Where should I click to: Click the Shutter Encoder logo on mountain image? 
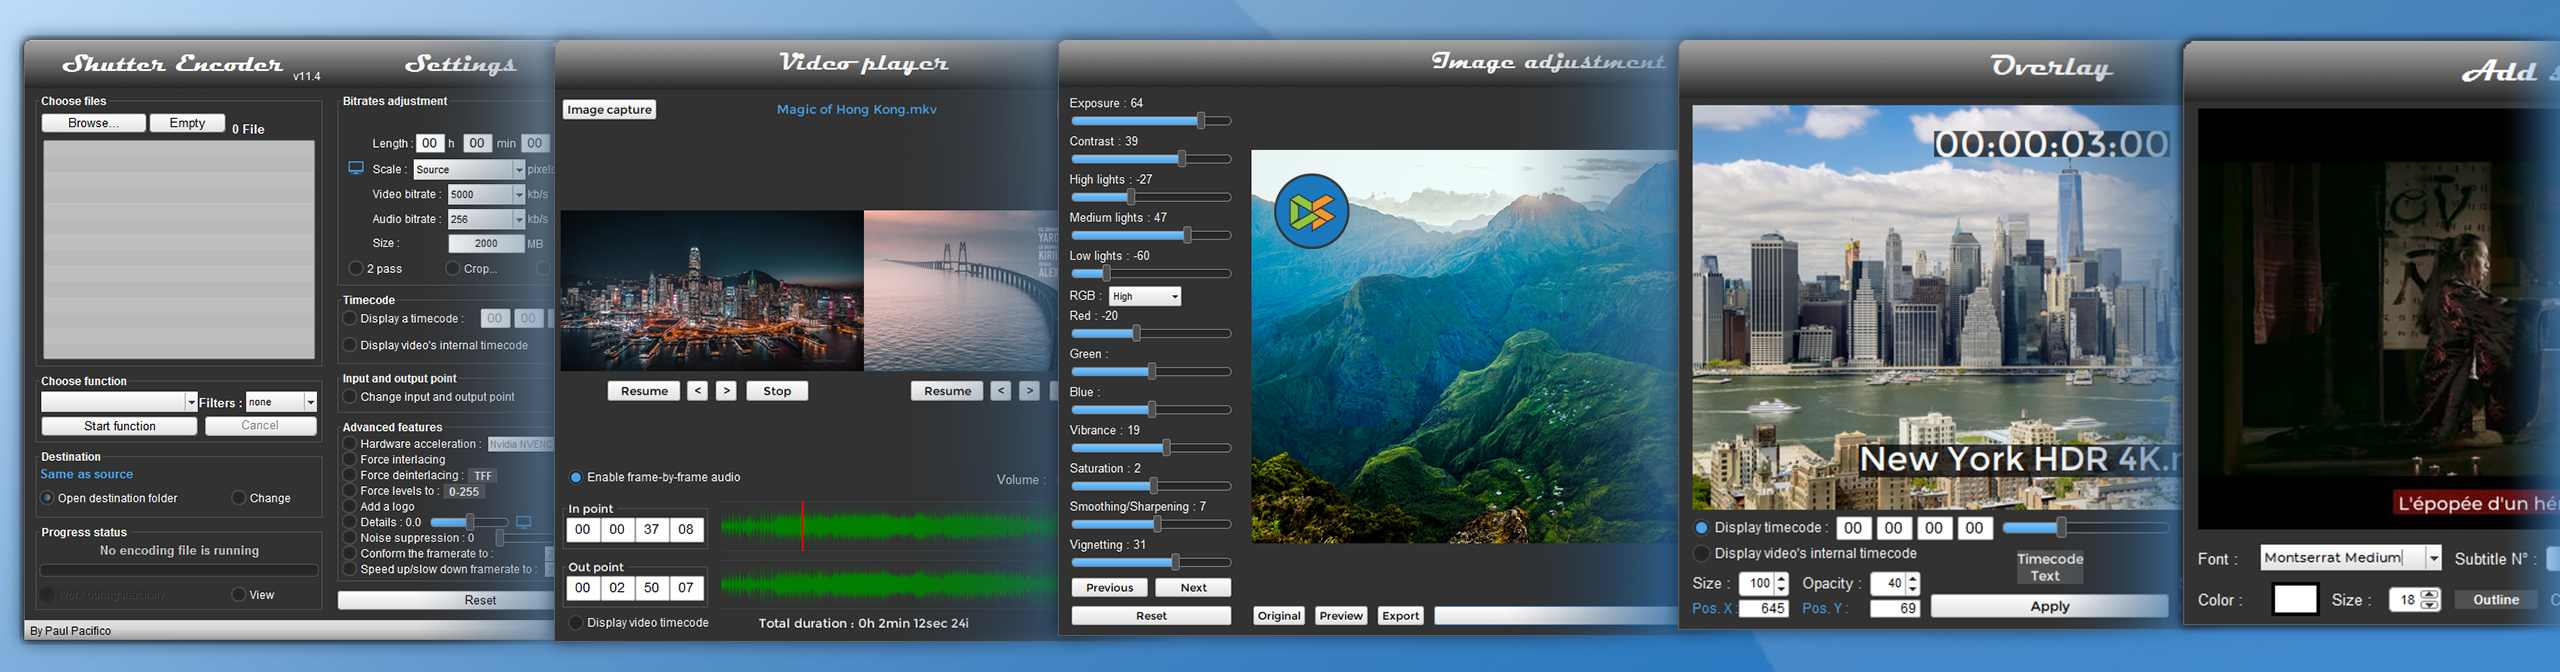[x=1311, y=211]
